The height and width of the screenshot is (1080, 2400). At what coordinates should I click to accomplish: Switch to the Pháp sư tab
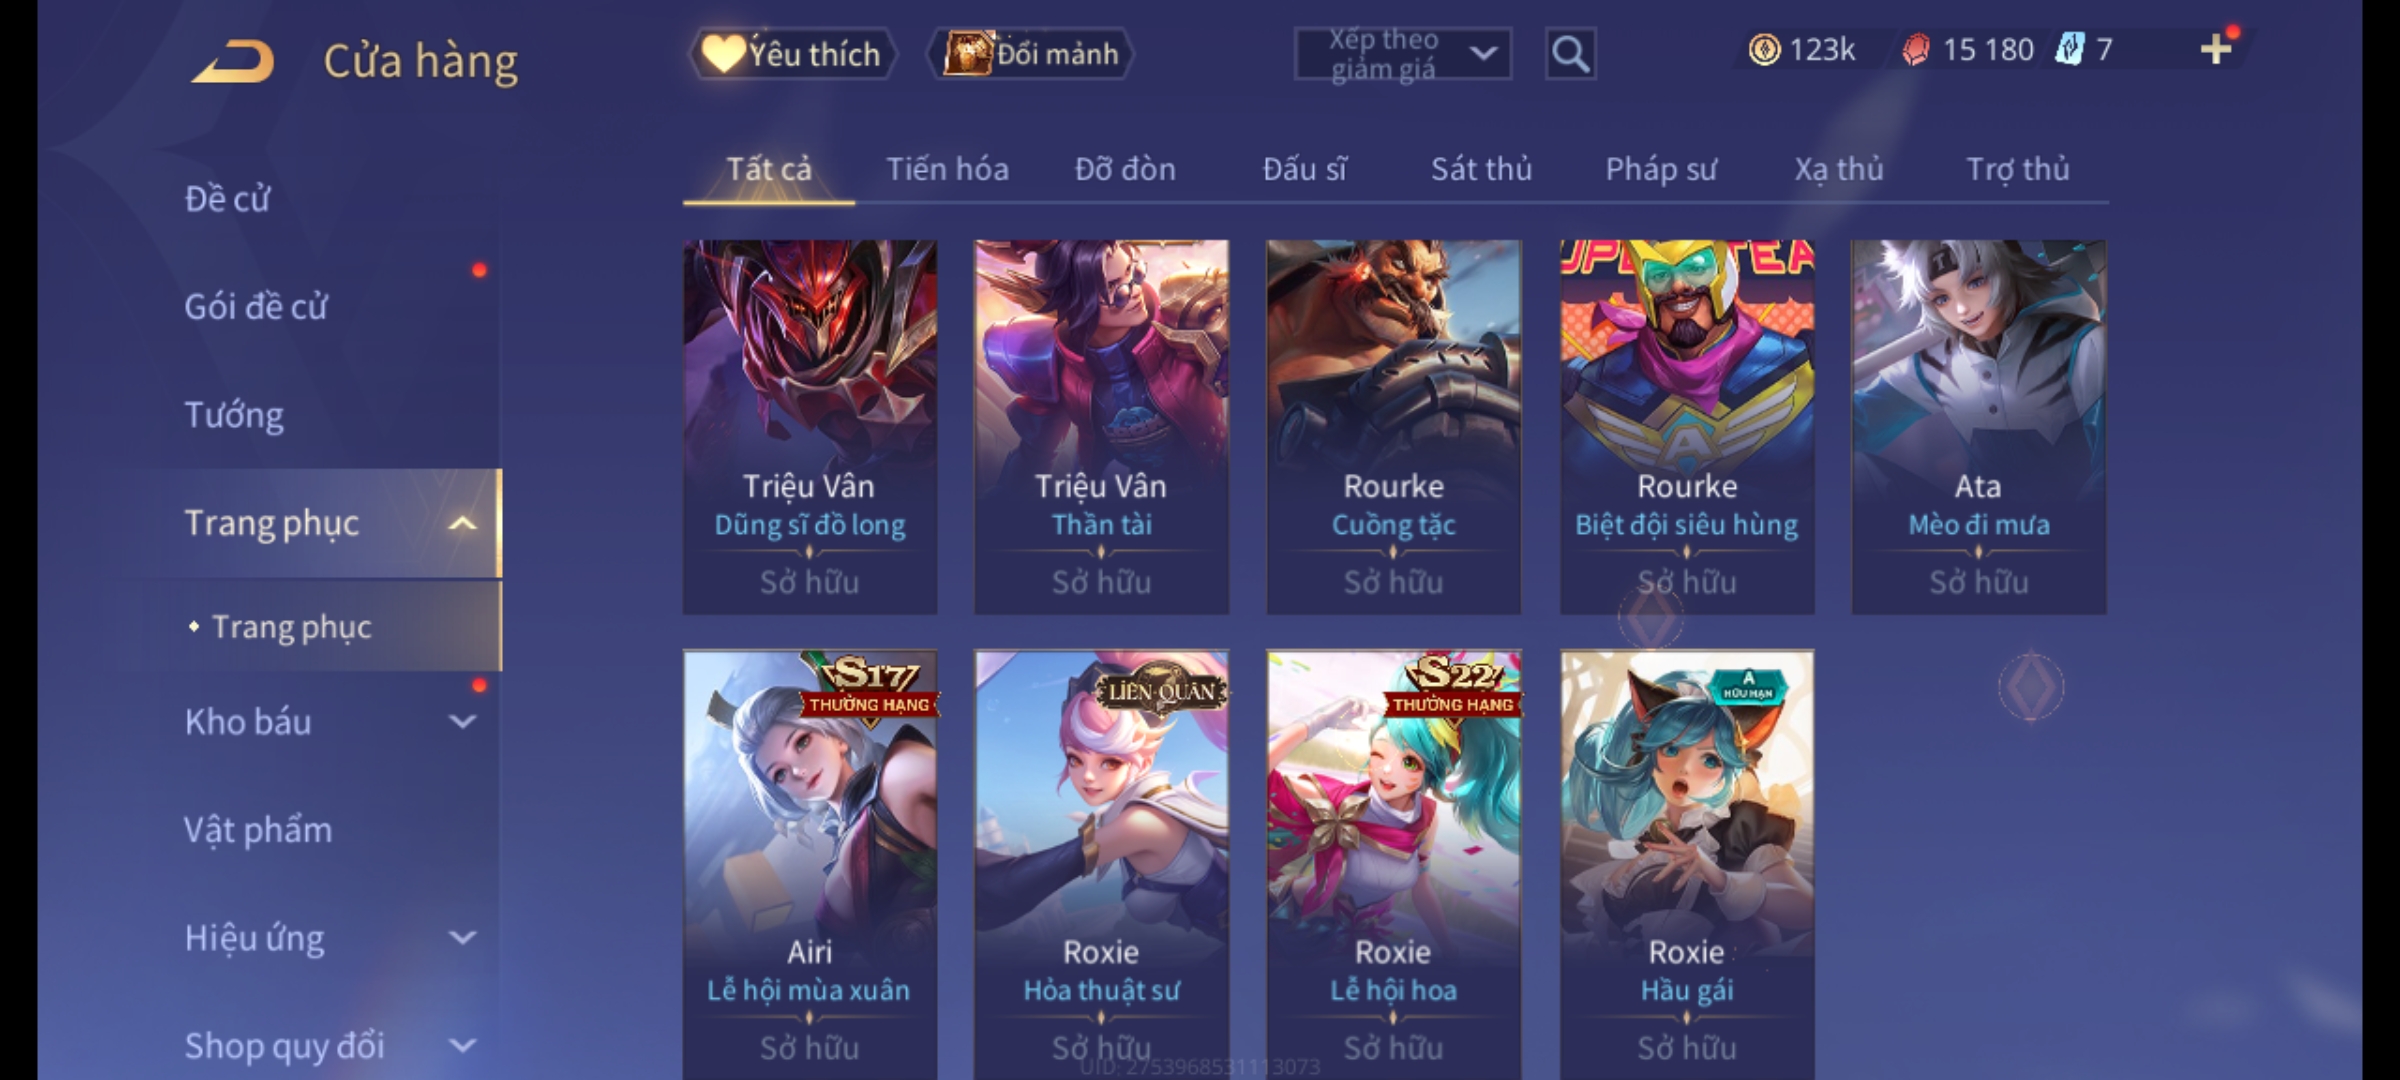click(1661, 170)
